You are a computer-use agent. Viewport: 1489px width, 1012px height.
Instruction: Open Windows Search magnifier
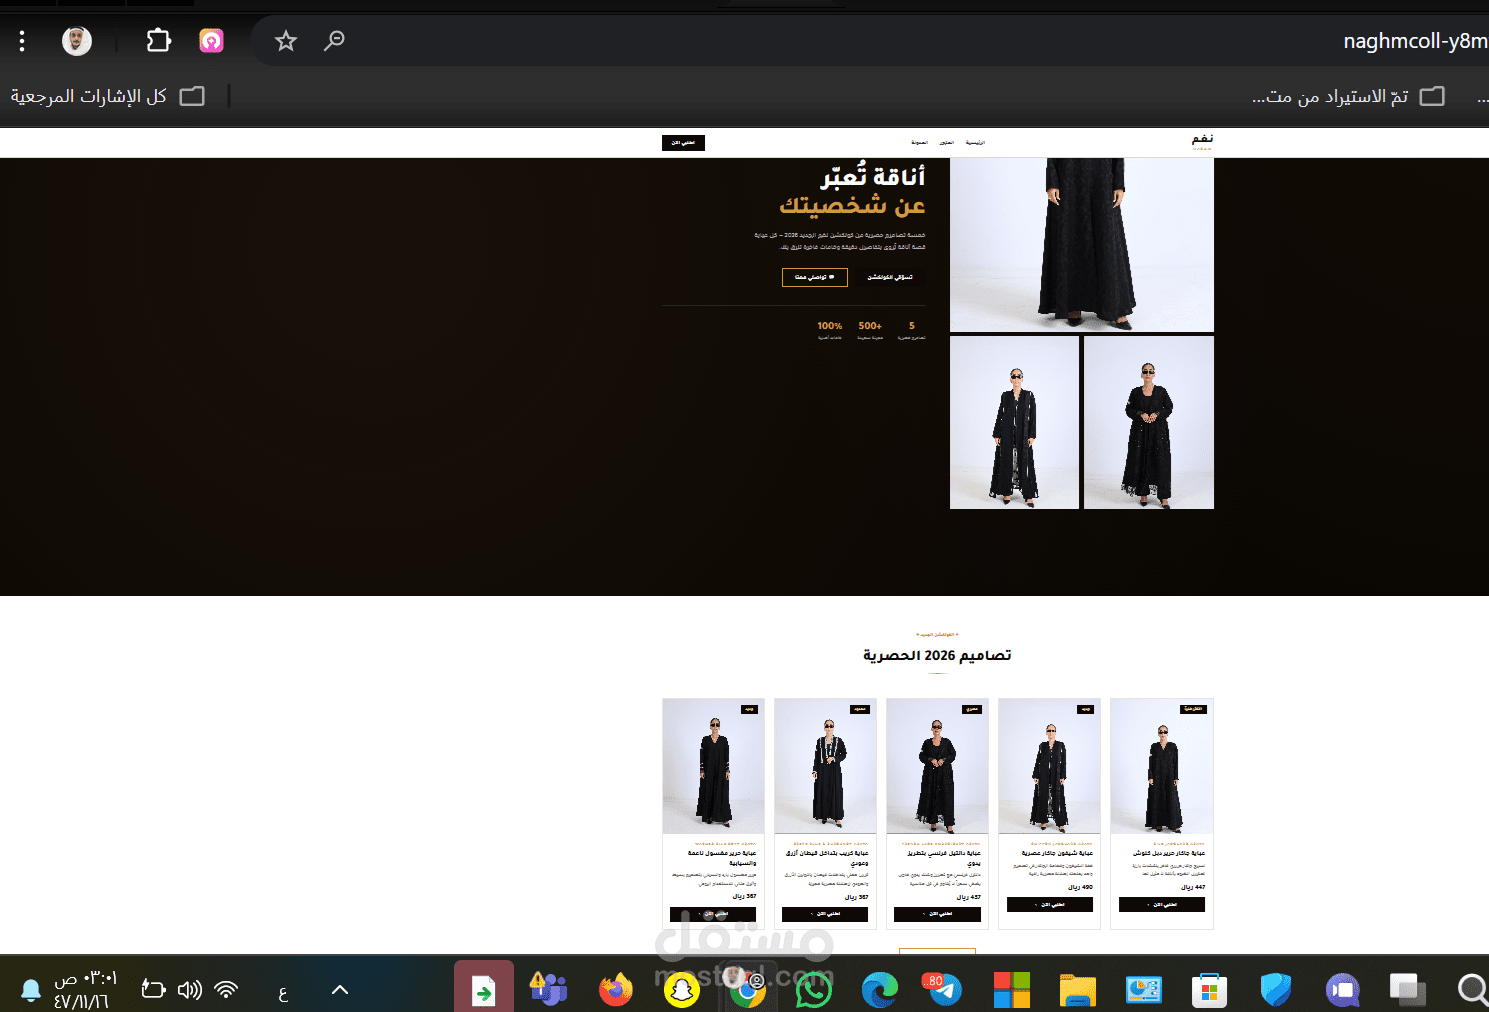pos(1472,990)
